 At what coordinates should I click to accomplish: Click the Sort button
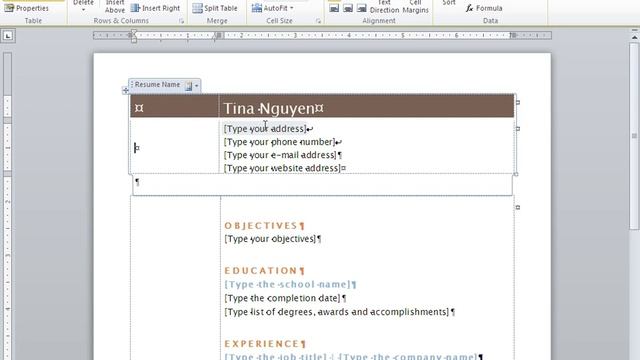pyautogui.click(x=449, y=3)
